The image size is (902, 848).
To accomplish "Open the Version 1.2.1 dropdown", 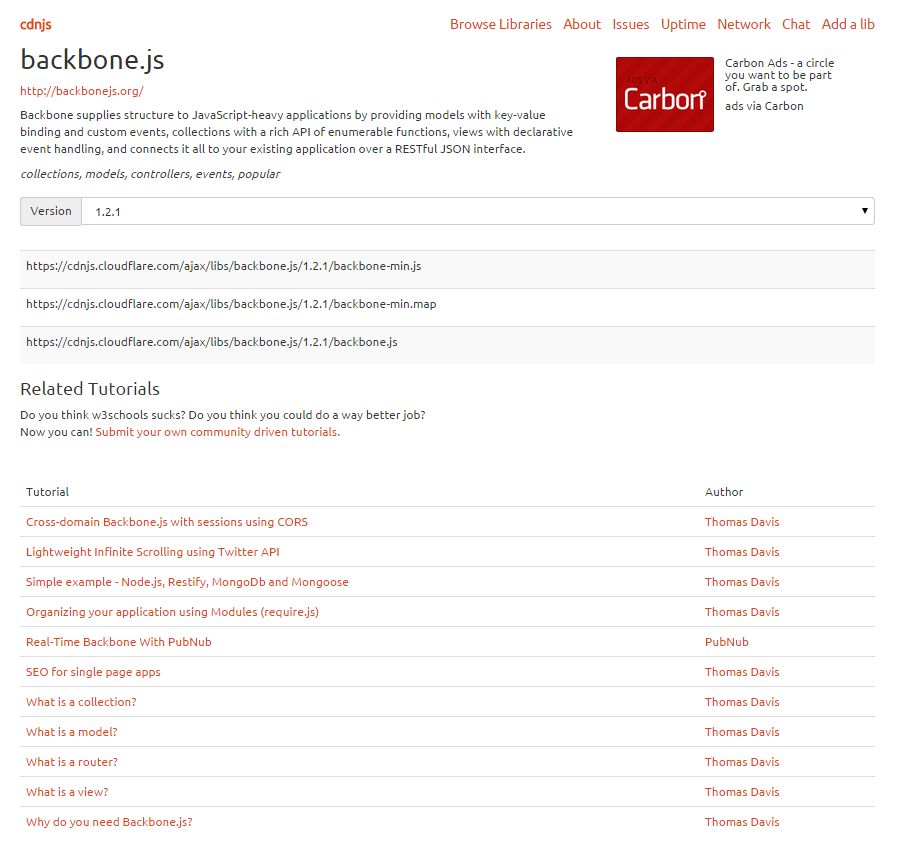I will click(477, 211).
